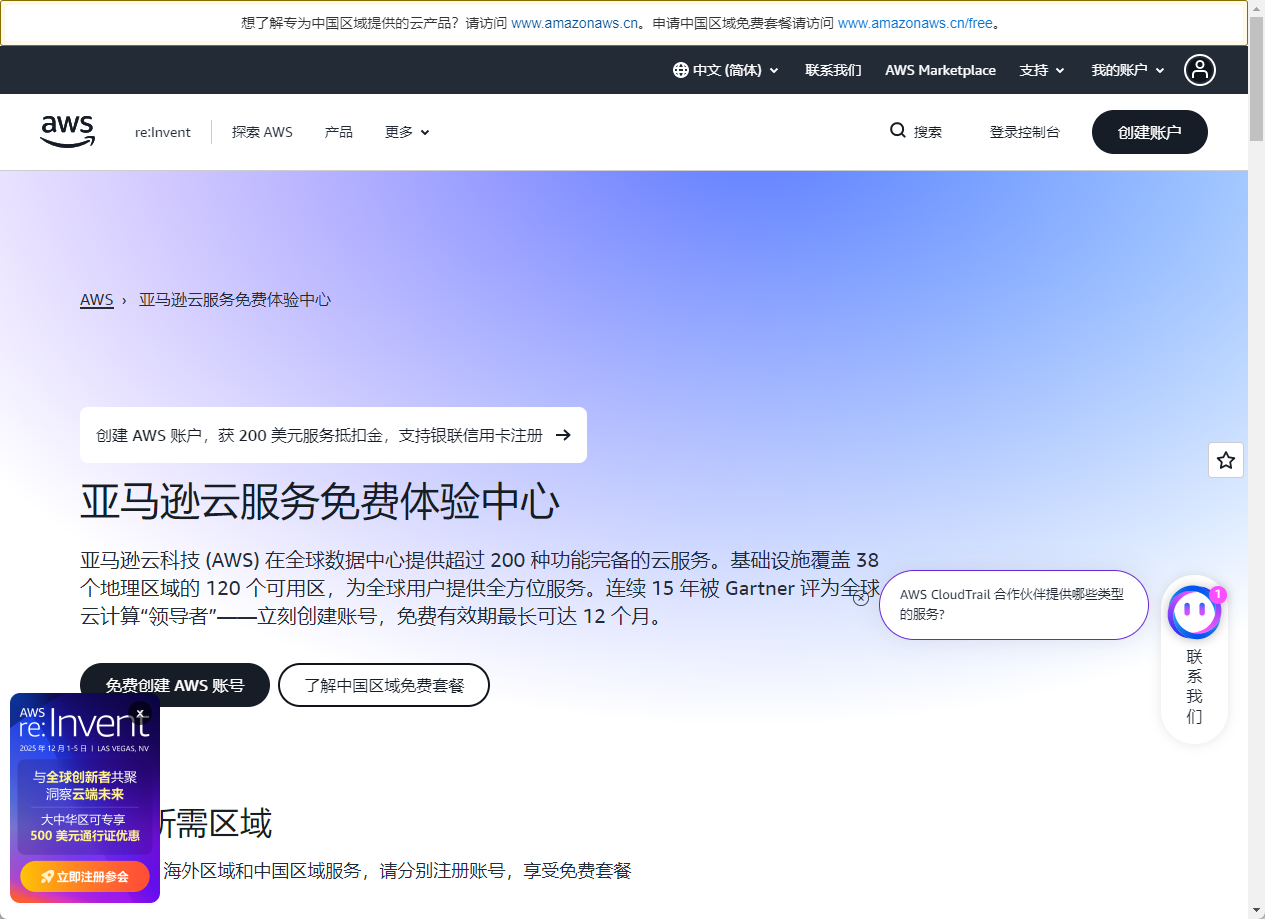The height and width of the screenshot is (919, 1265).
Task: Click the arrow on the 200 美元抵扣金 banner
Action: pos(563,435)
